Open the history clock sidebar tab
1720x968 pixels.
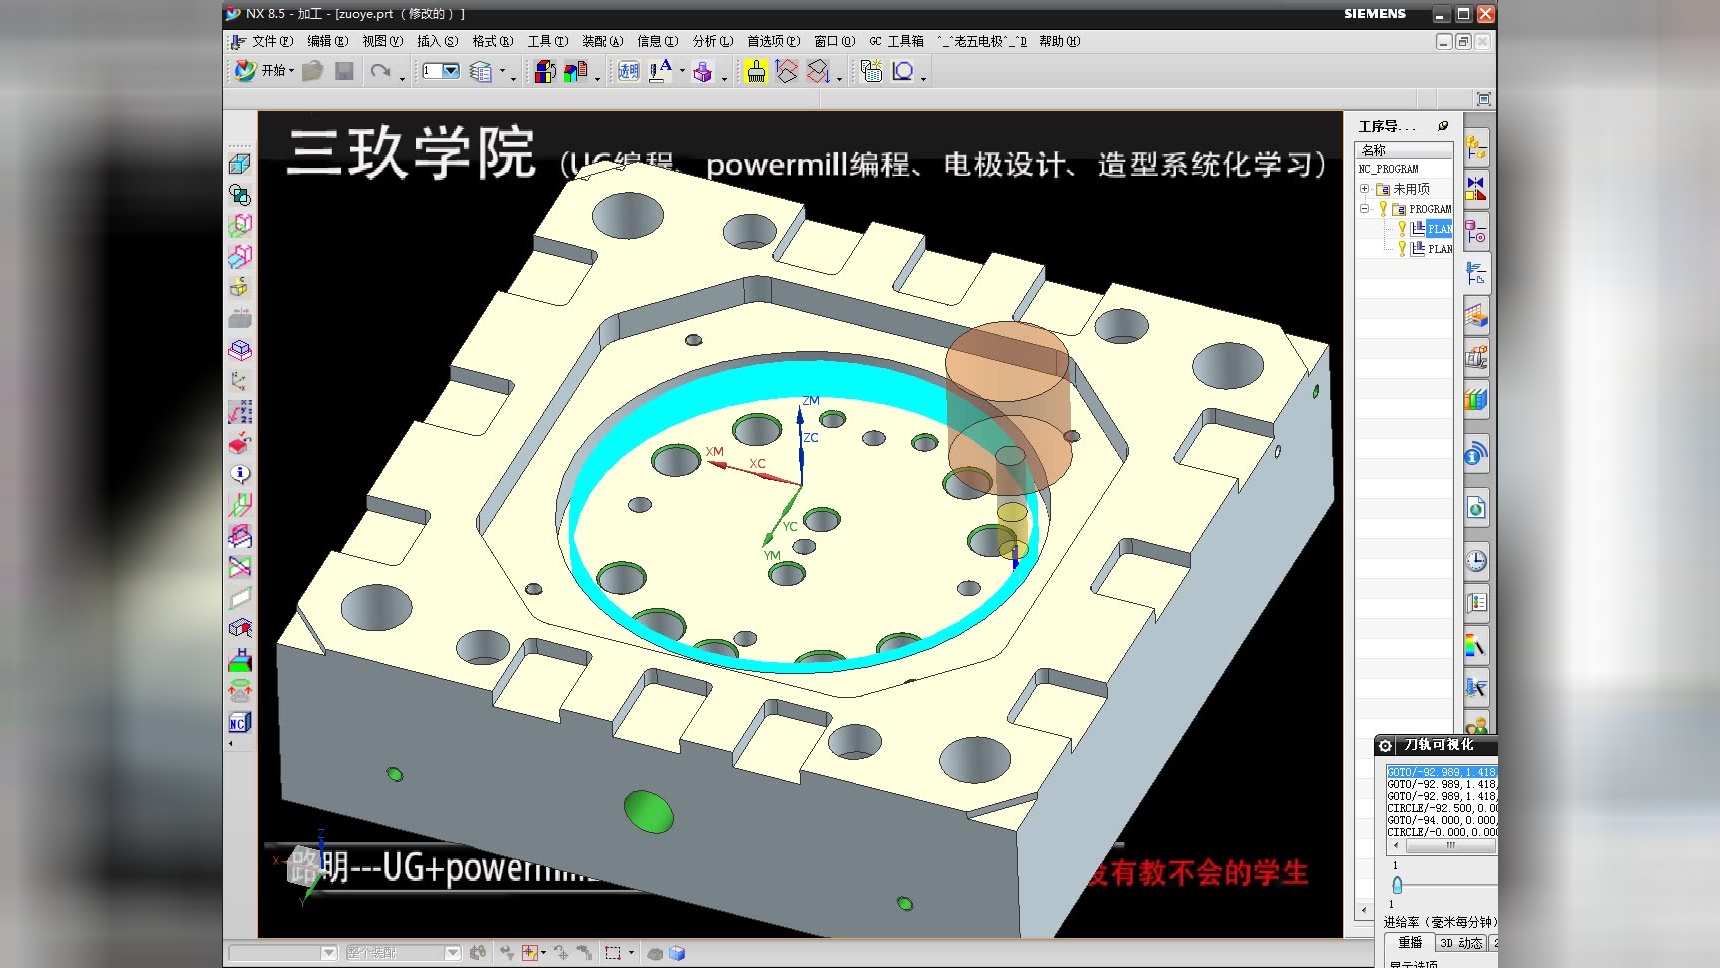[1476, 561]
